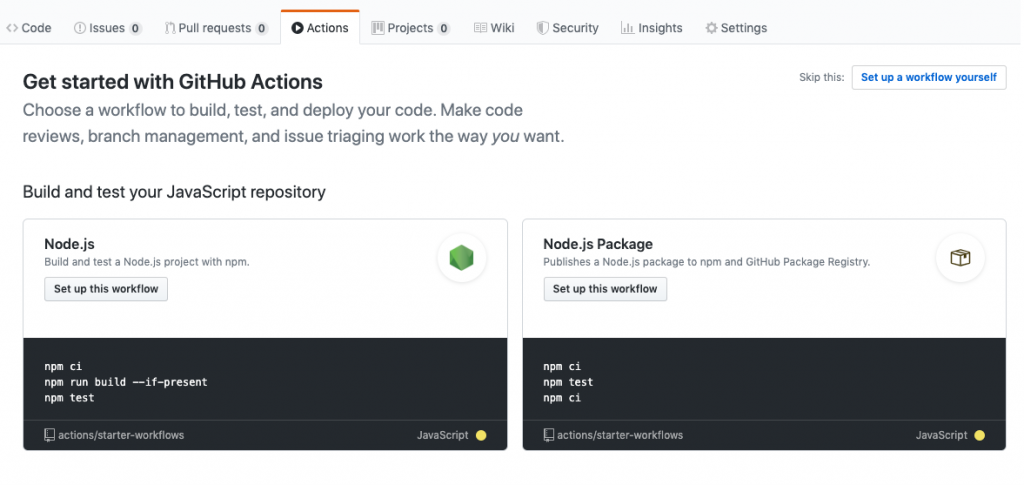Click the Node.js Package card title
The height and width of the screenshot is (485, 1024).
click(x=598, y=244)
